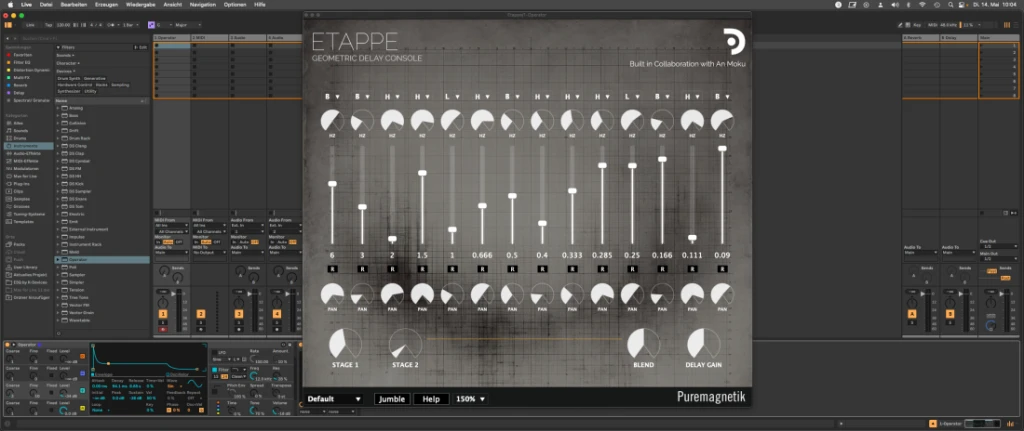Open the Ansicht menu
The width and height of the screenshot is (1024, 431).
[172, 4]
